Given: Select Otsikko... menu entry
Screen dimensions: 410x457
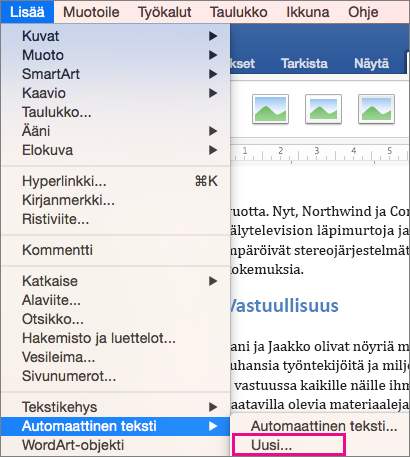Looking at the screenshot, I should coord(115,319).
